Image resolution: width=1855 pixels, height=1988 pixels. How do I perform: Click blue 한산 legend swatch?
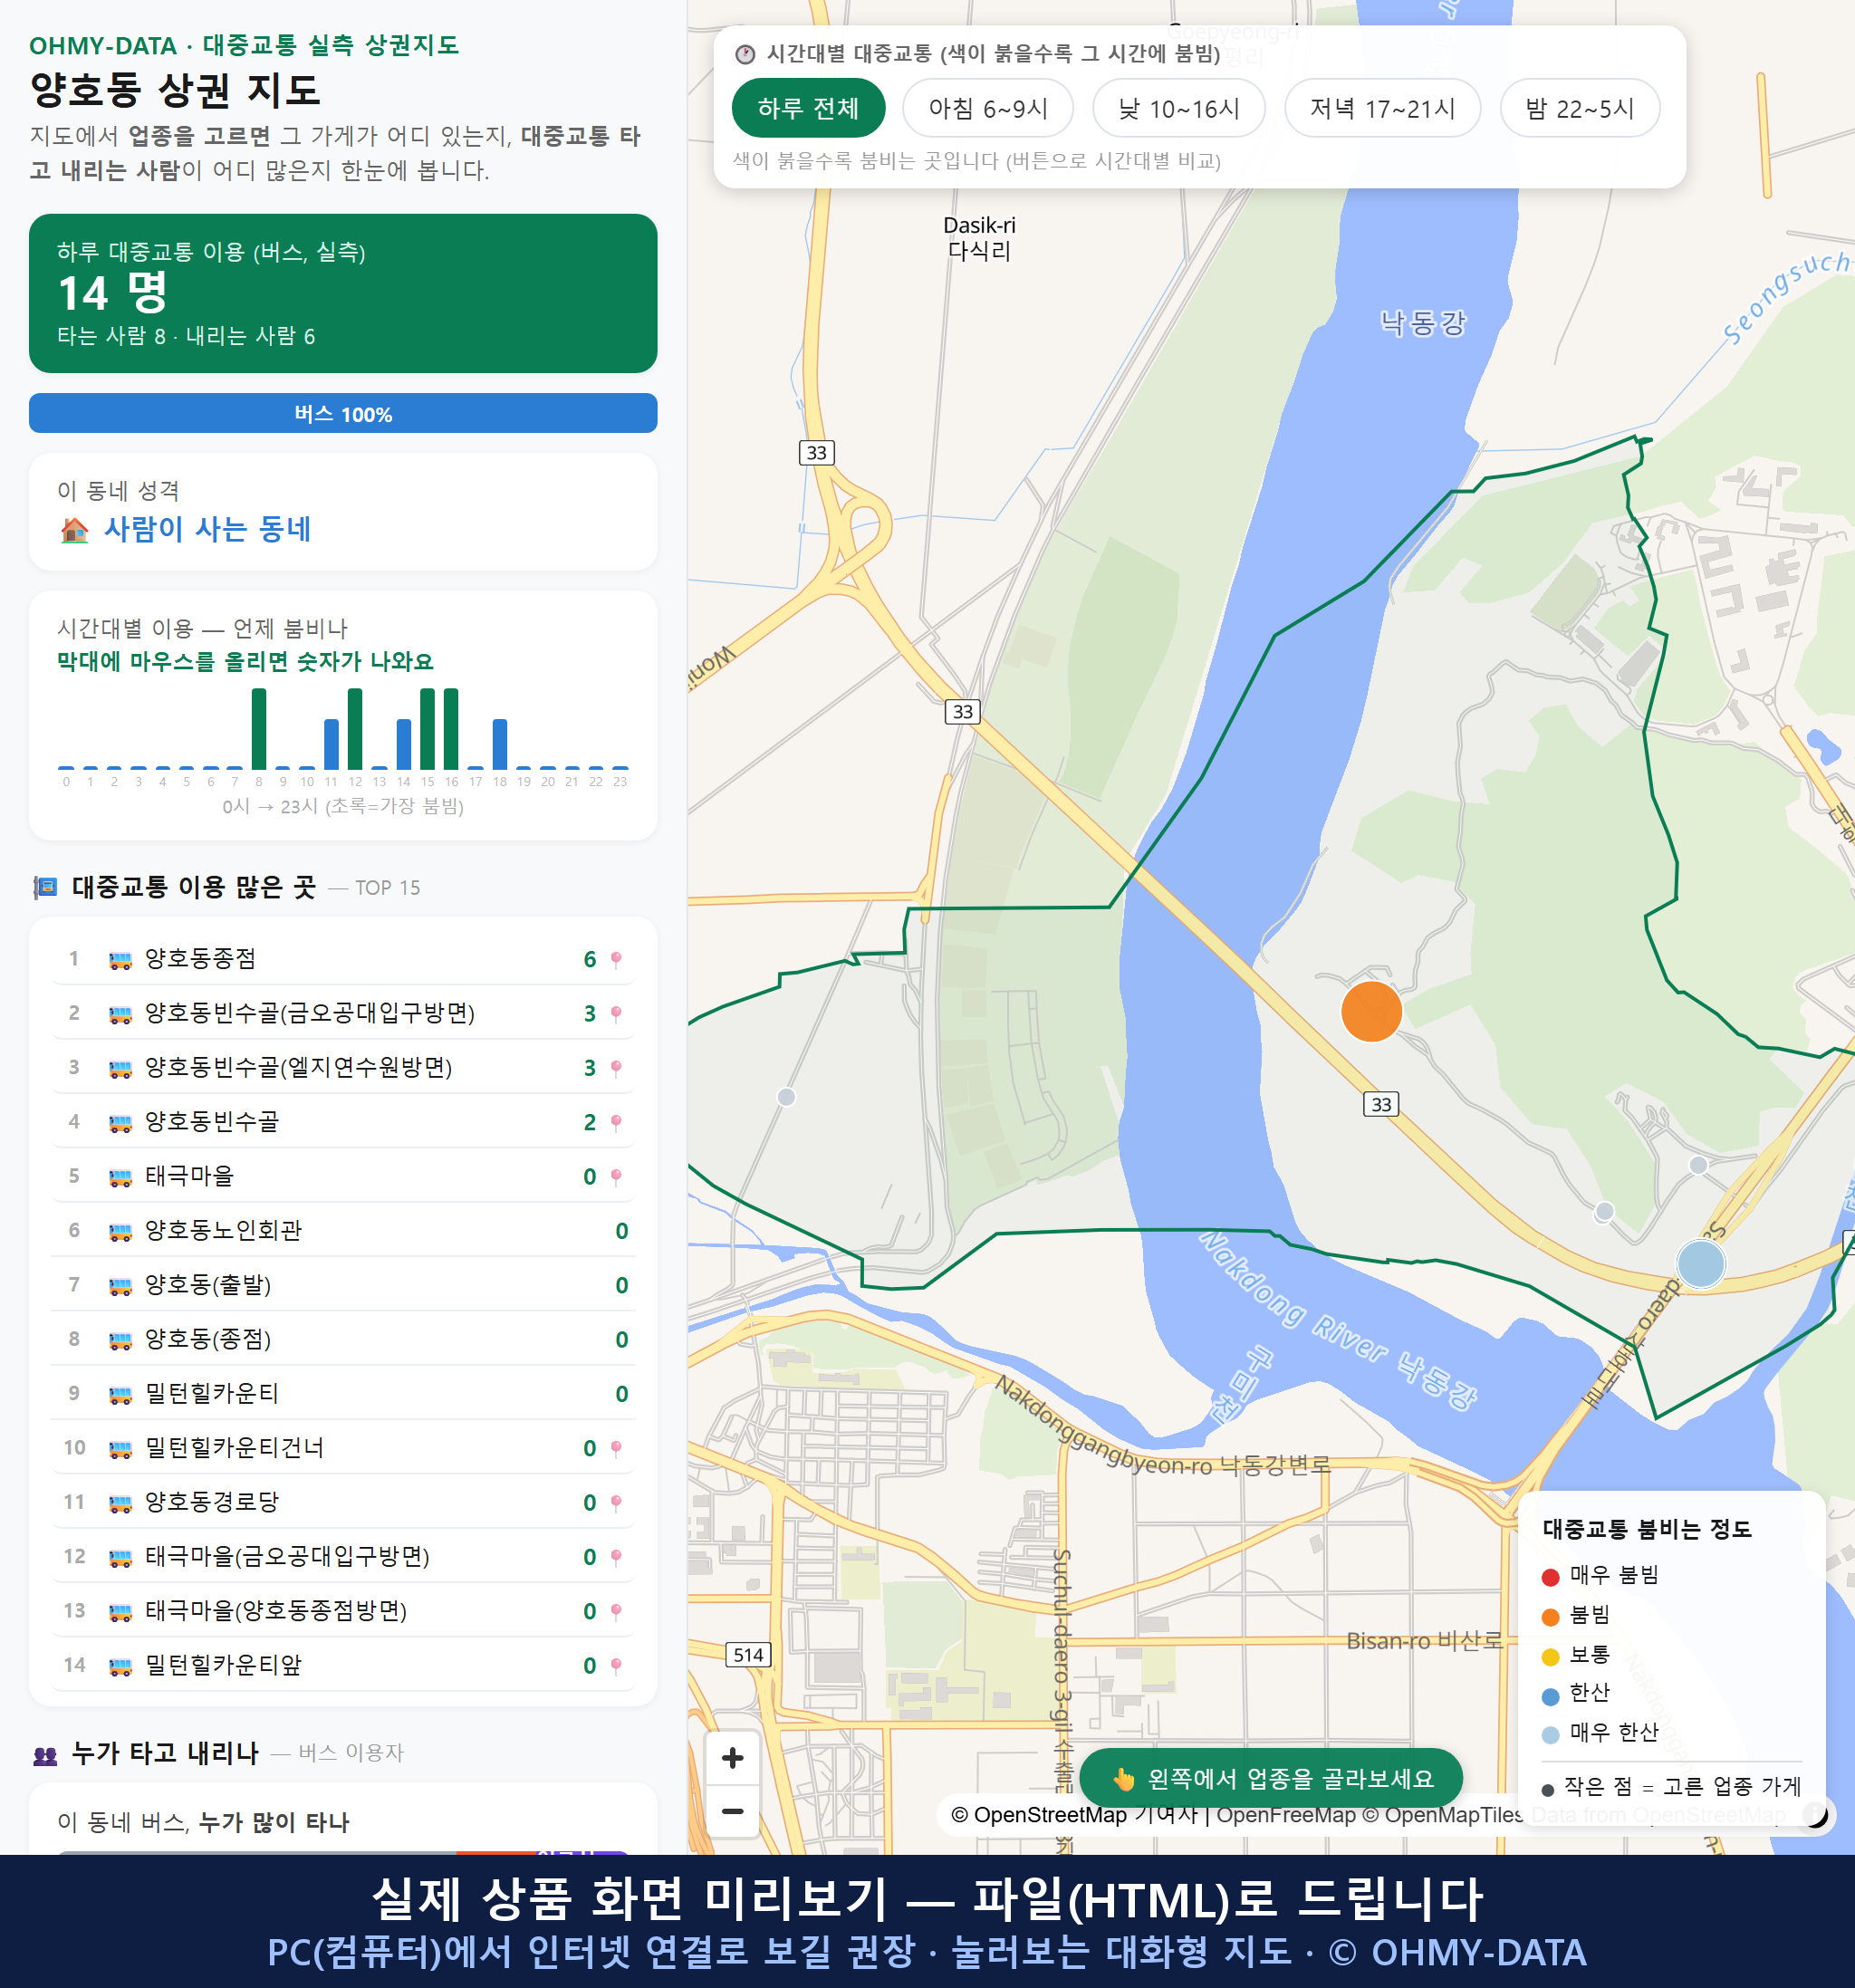pos(1550,1696)
